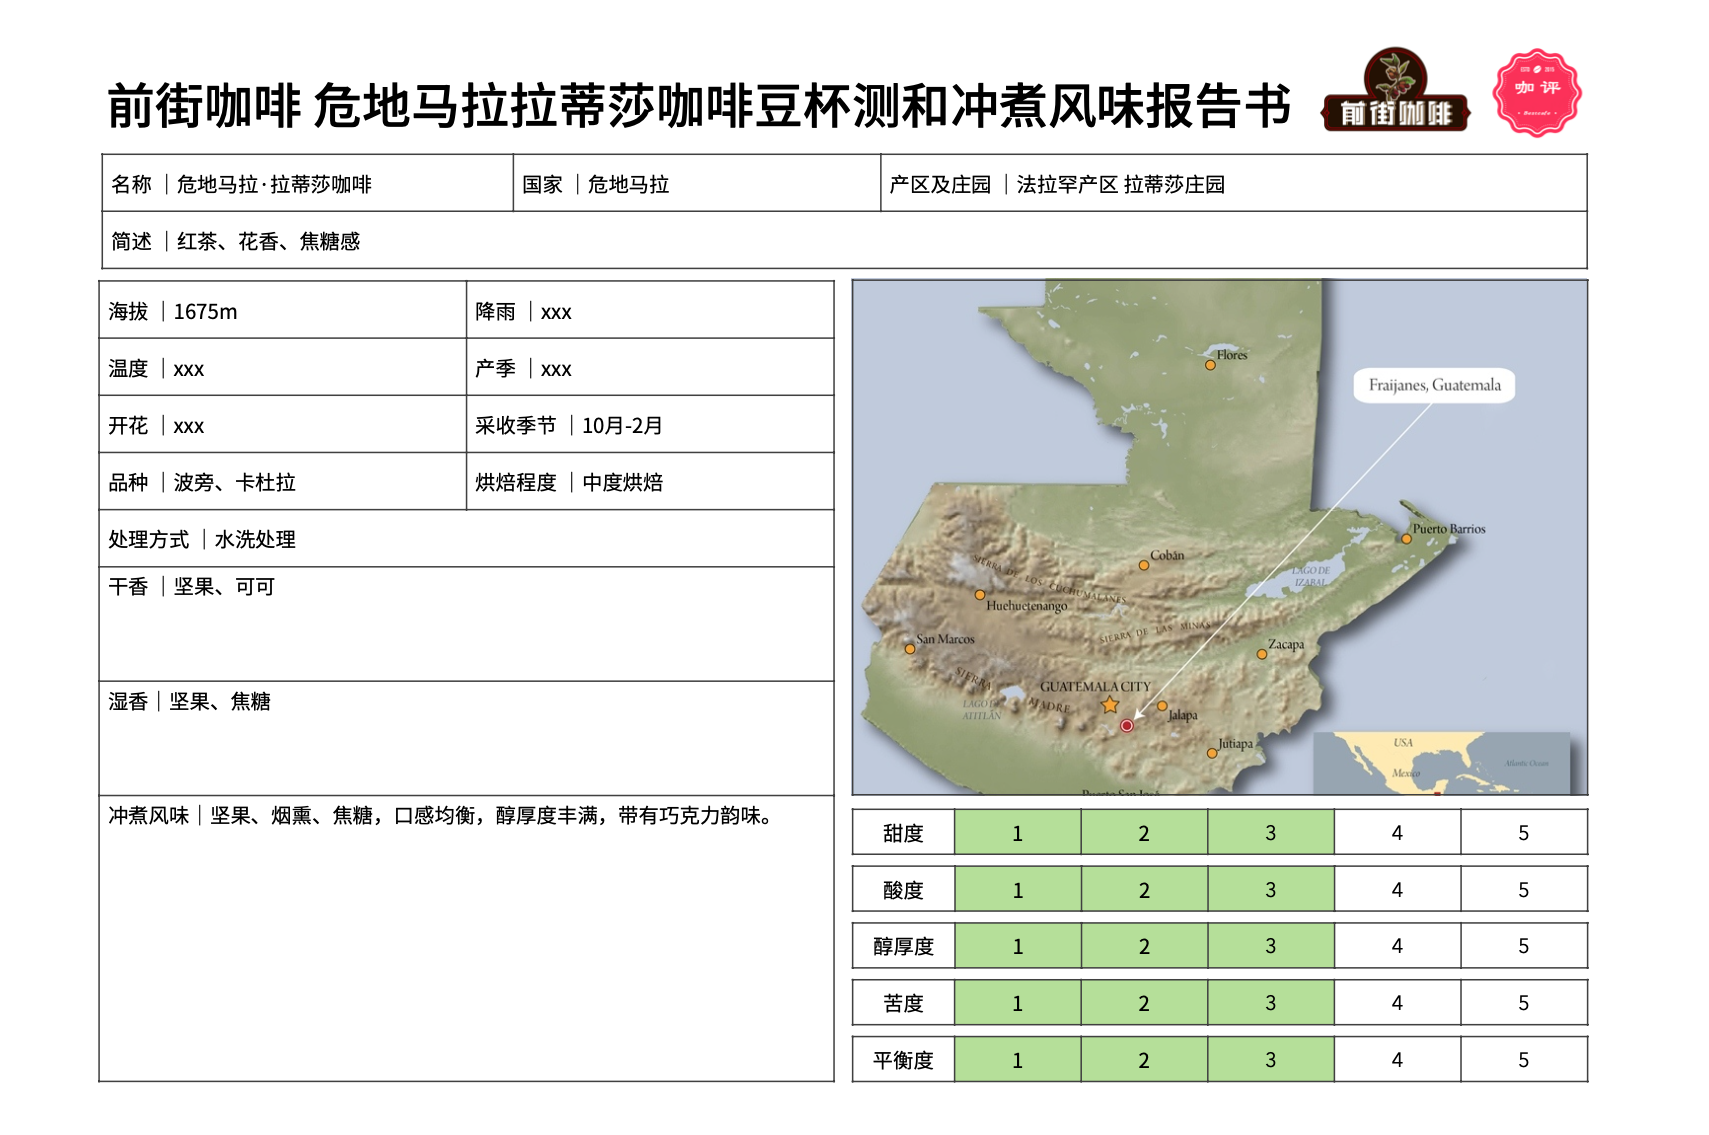Click the Jalapa map label

[1183, 715]
